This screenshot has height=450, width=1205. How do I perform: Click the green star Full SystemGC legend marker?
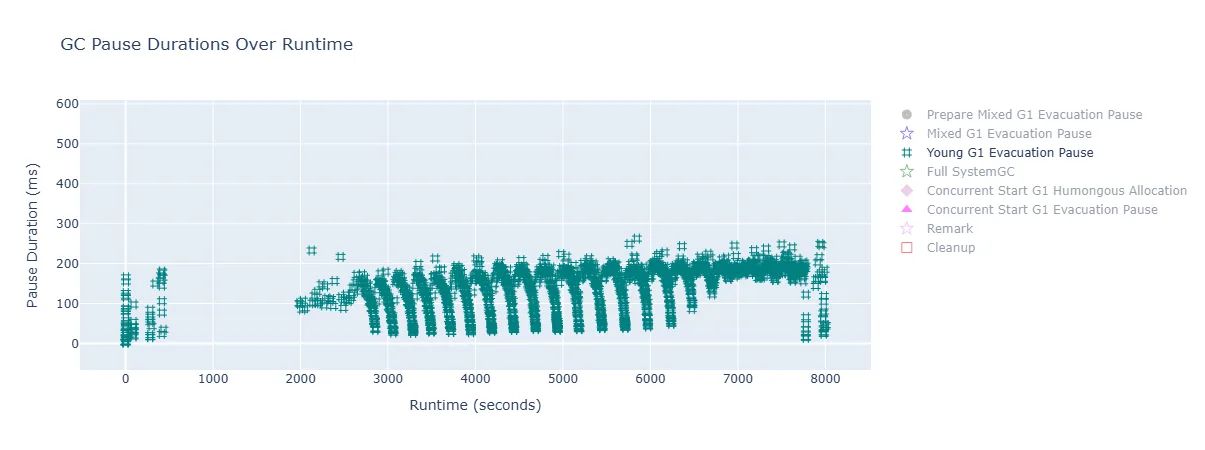coord(907,172)
